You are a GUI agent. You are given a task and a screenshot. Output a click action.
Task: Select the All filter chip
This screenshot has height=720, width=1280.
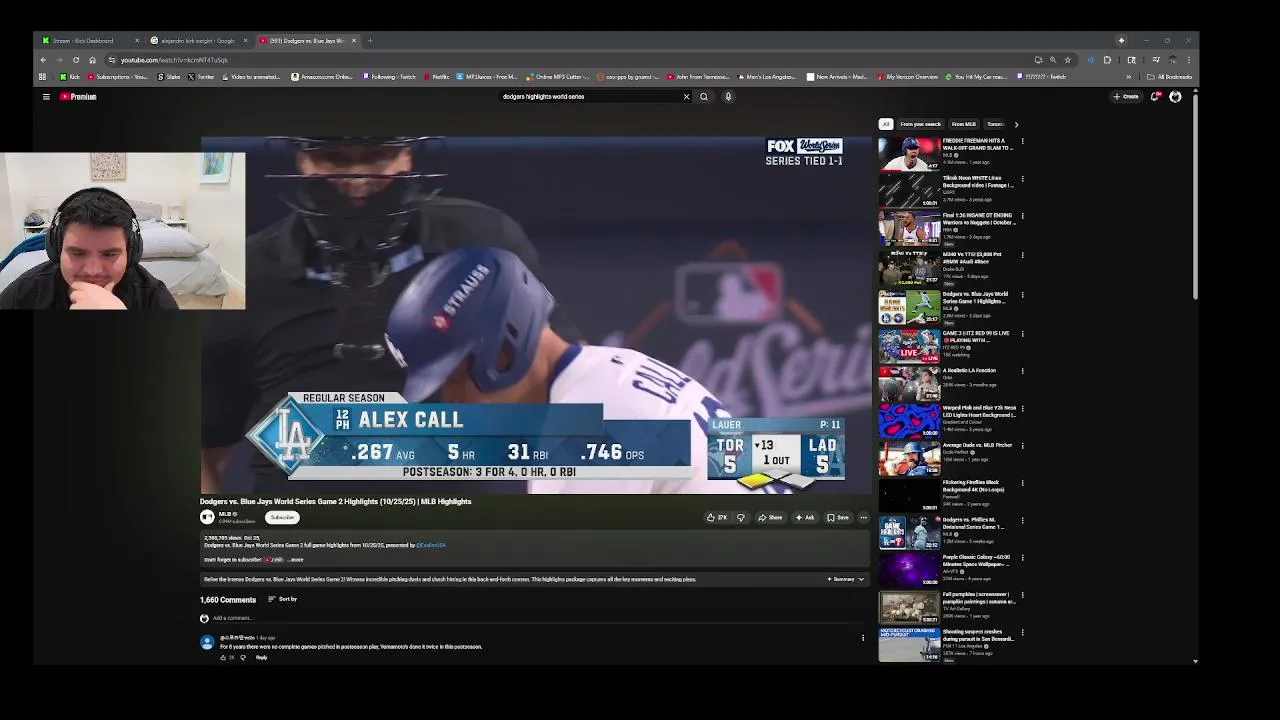885,124
